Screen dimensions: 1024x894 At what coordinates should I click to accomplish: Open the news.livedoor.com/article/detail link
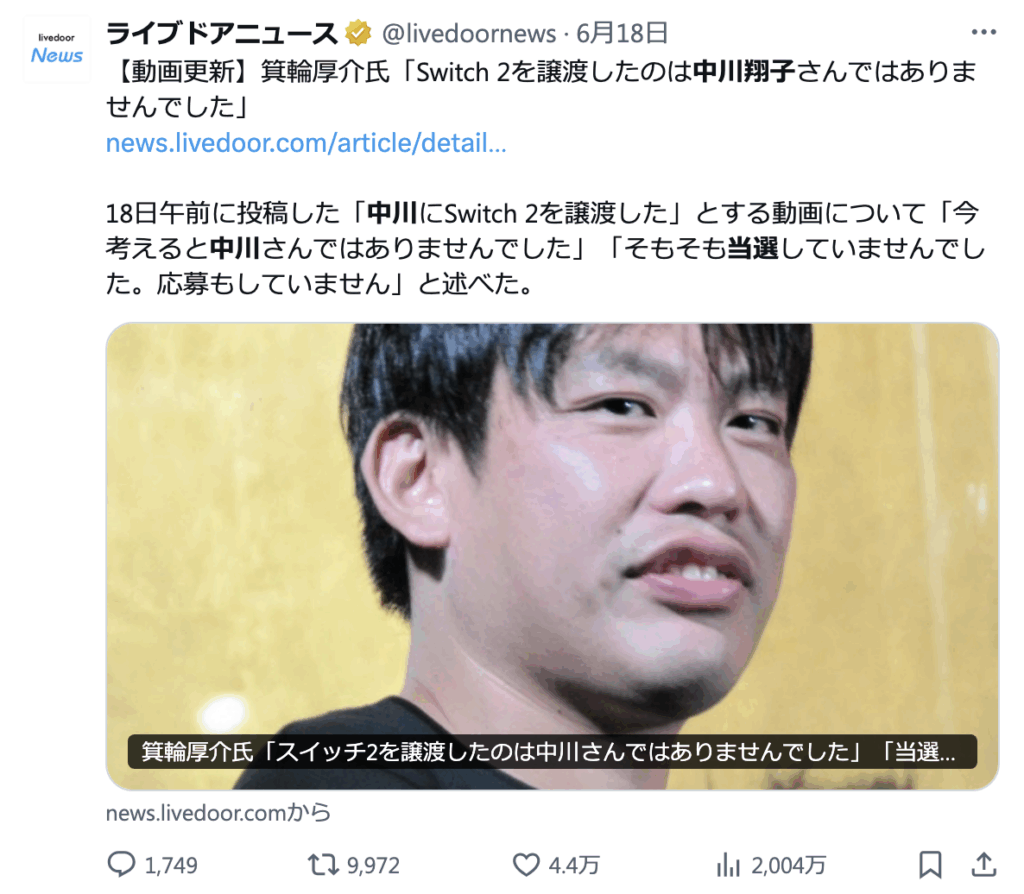click(306, 142)
